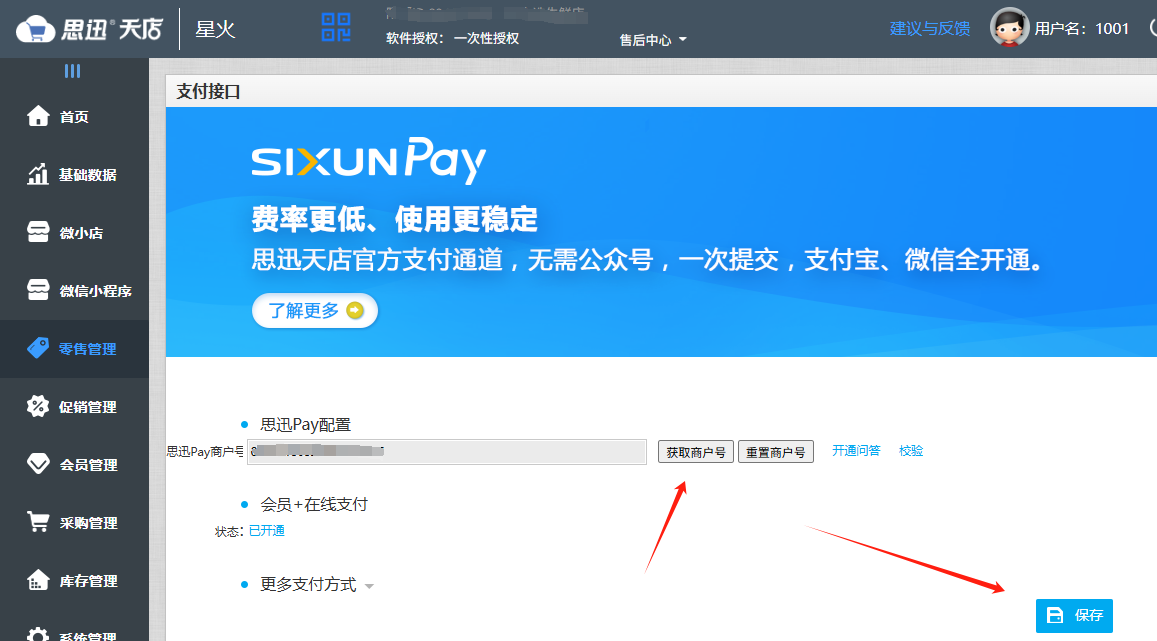Image resolution: width=1157 pixels, height=641 pixels.
Task: Open 首页 in the sidebar
Action: click(x=75, y=117)
